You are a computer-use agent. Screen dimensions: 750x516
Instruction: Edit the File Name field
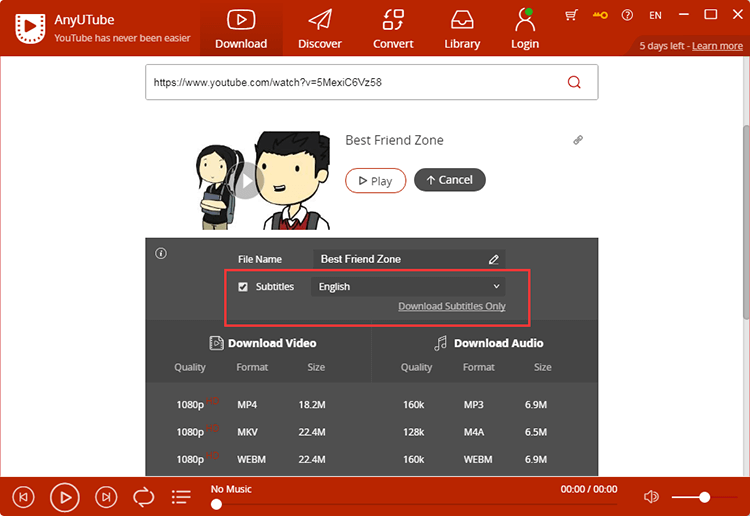tap(409, 259)
